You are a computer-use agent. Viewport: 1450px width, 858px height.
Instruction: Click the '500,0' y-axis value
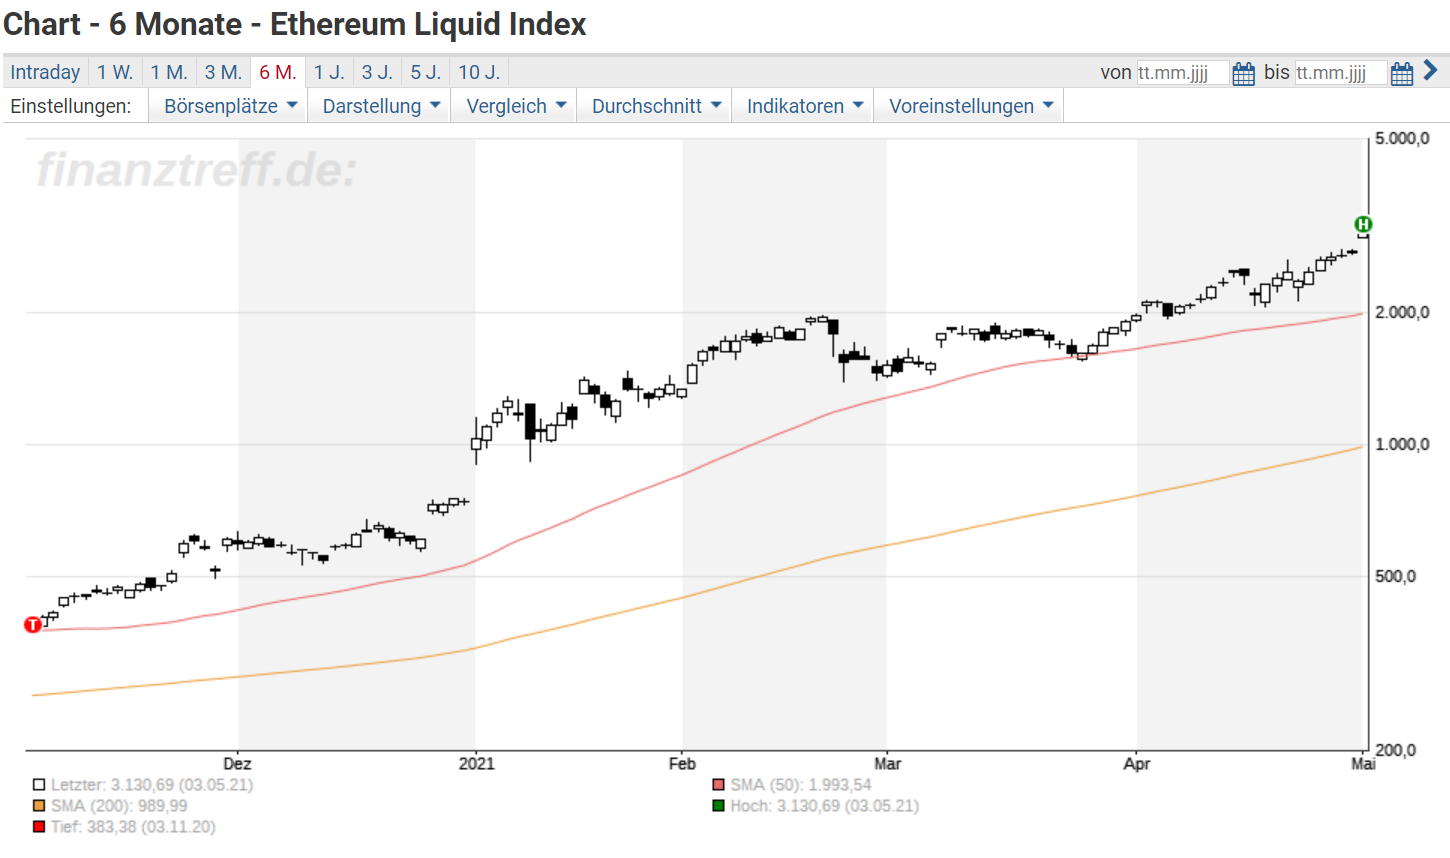click(x=1396, y=577)
